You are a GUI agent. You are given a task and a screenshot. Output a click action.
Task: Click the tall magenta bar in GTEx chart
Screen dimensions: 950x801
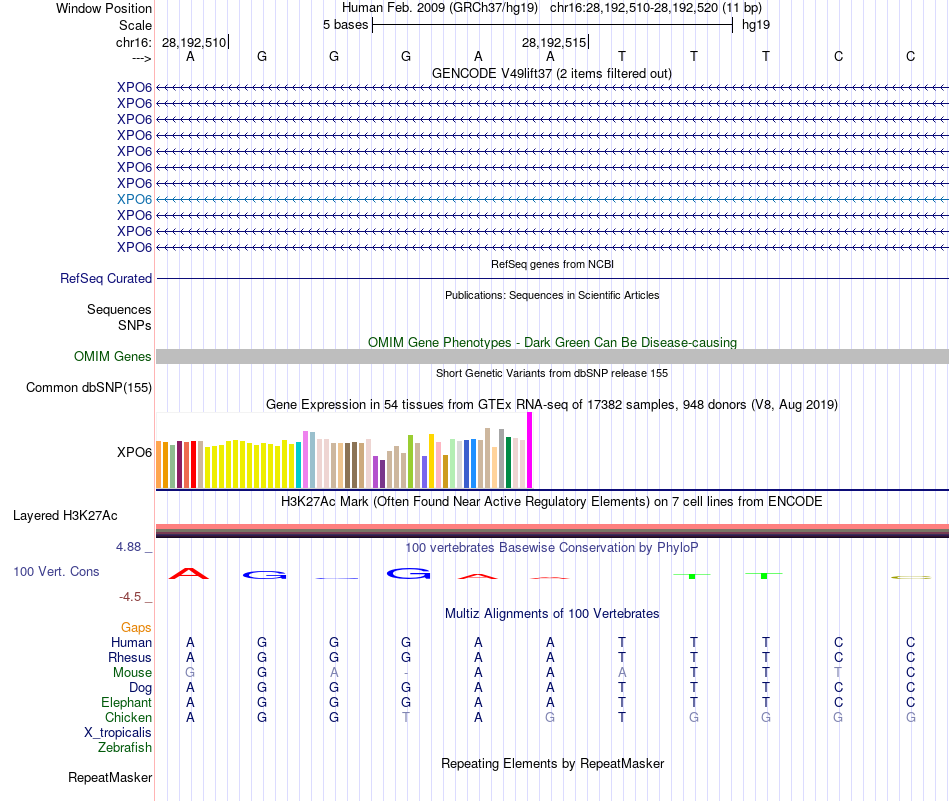(530, 450)
